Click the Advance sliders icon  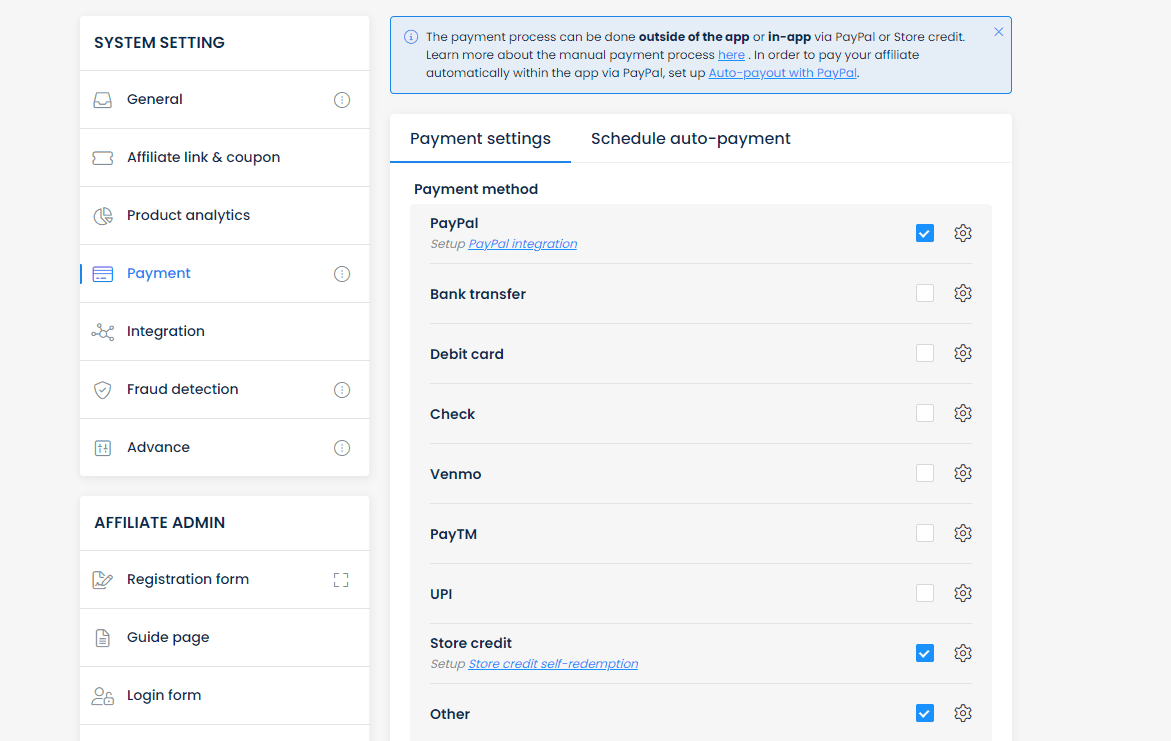(x=102, y=448)
